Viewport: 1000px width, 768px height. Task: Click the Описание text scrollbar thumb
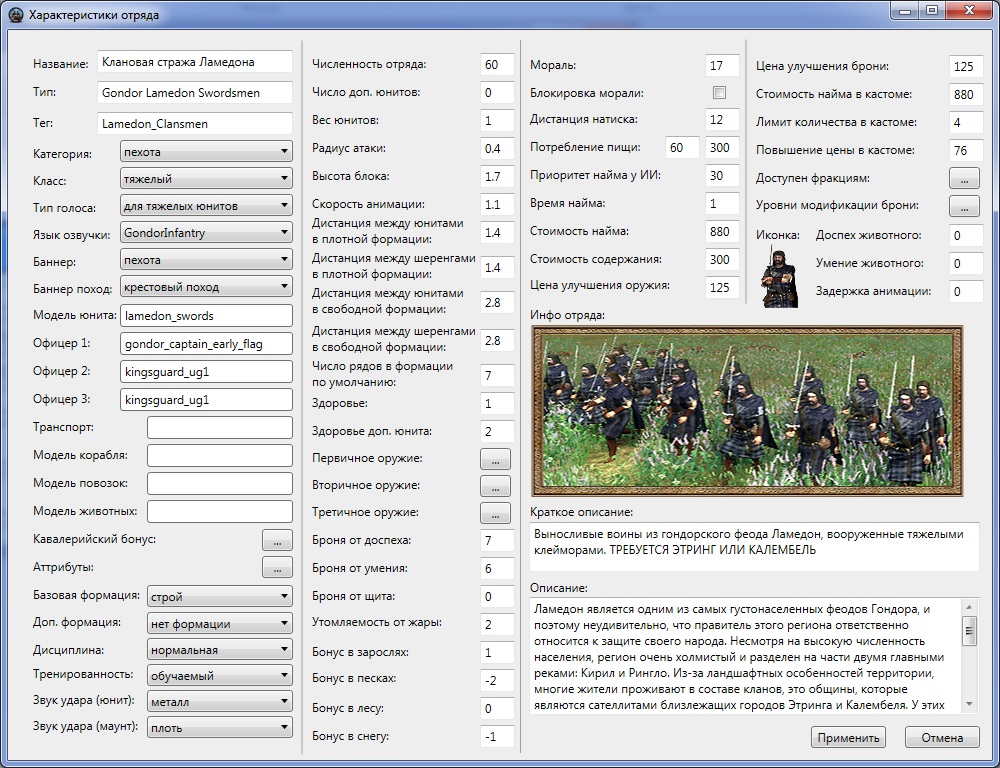[x=969, y=631]
